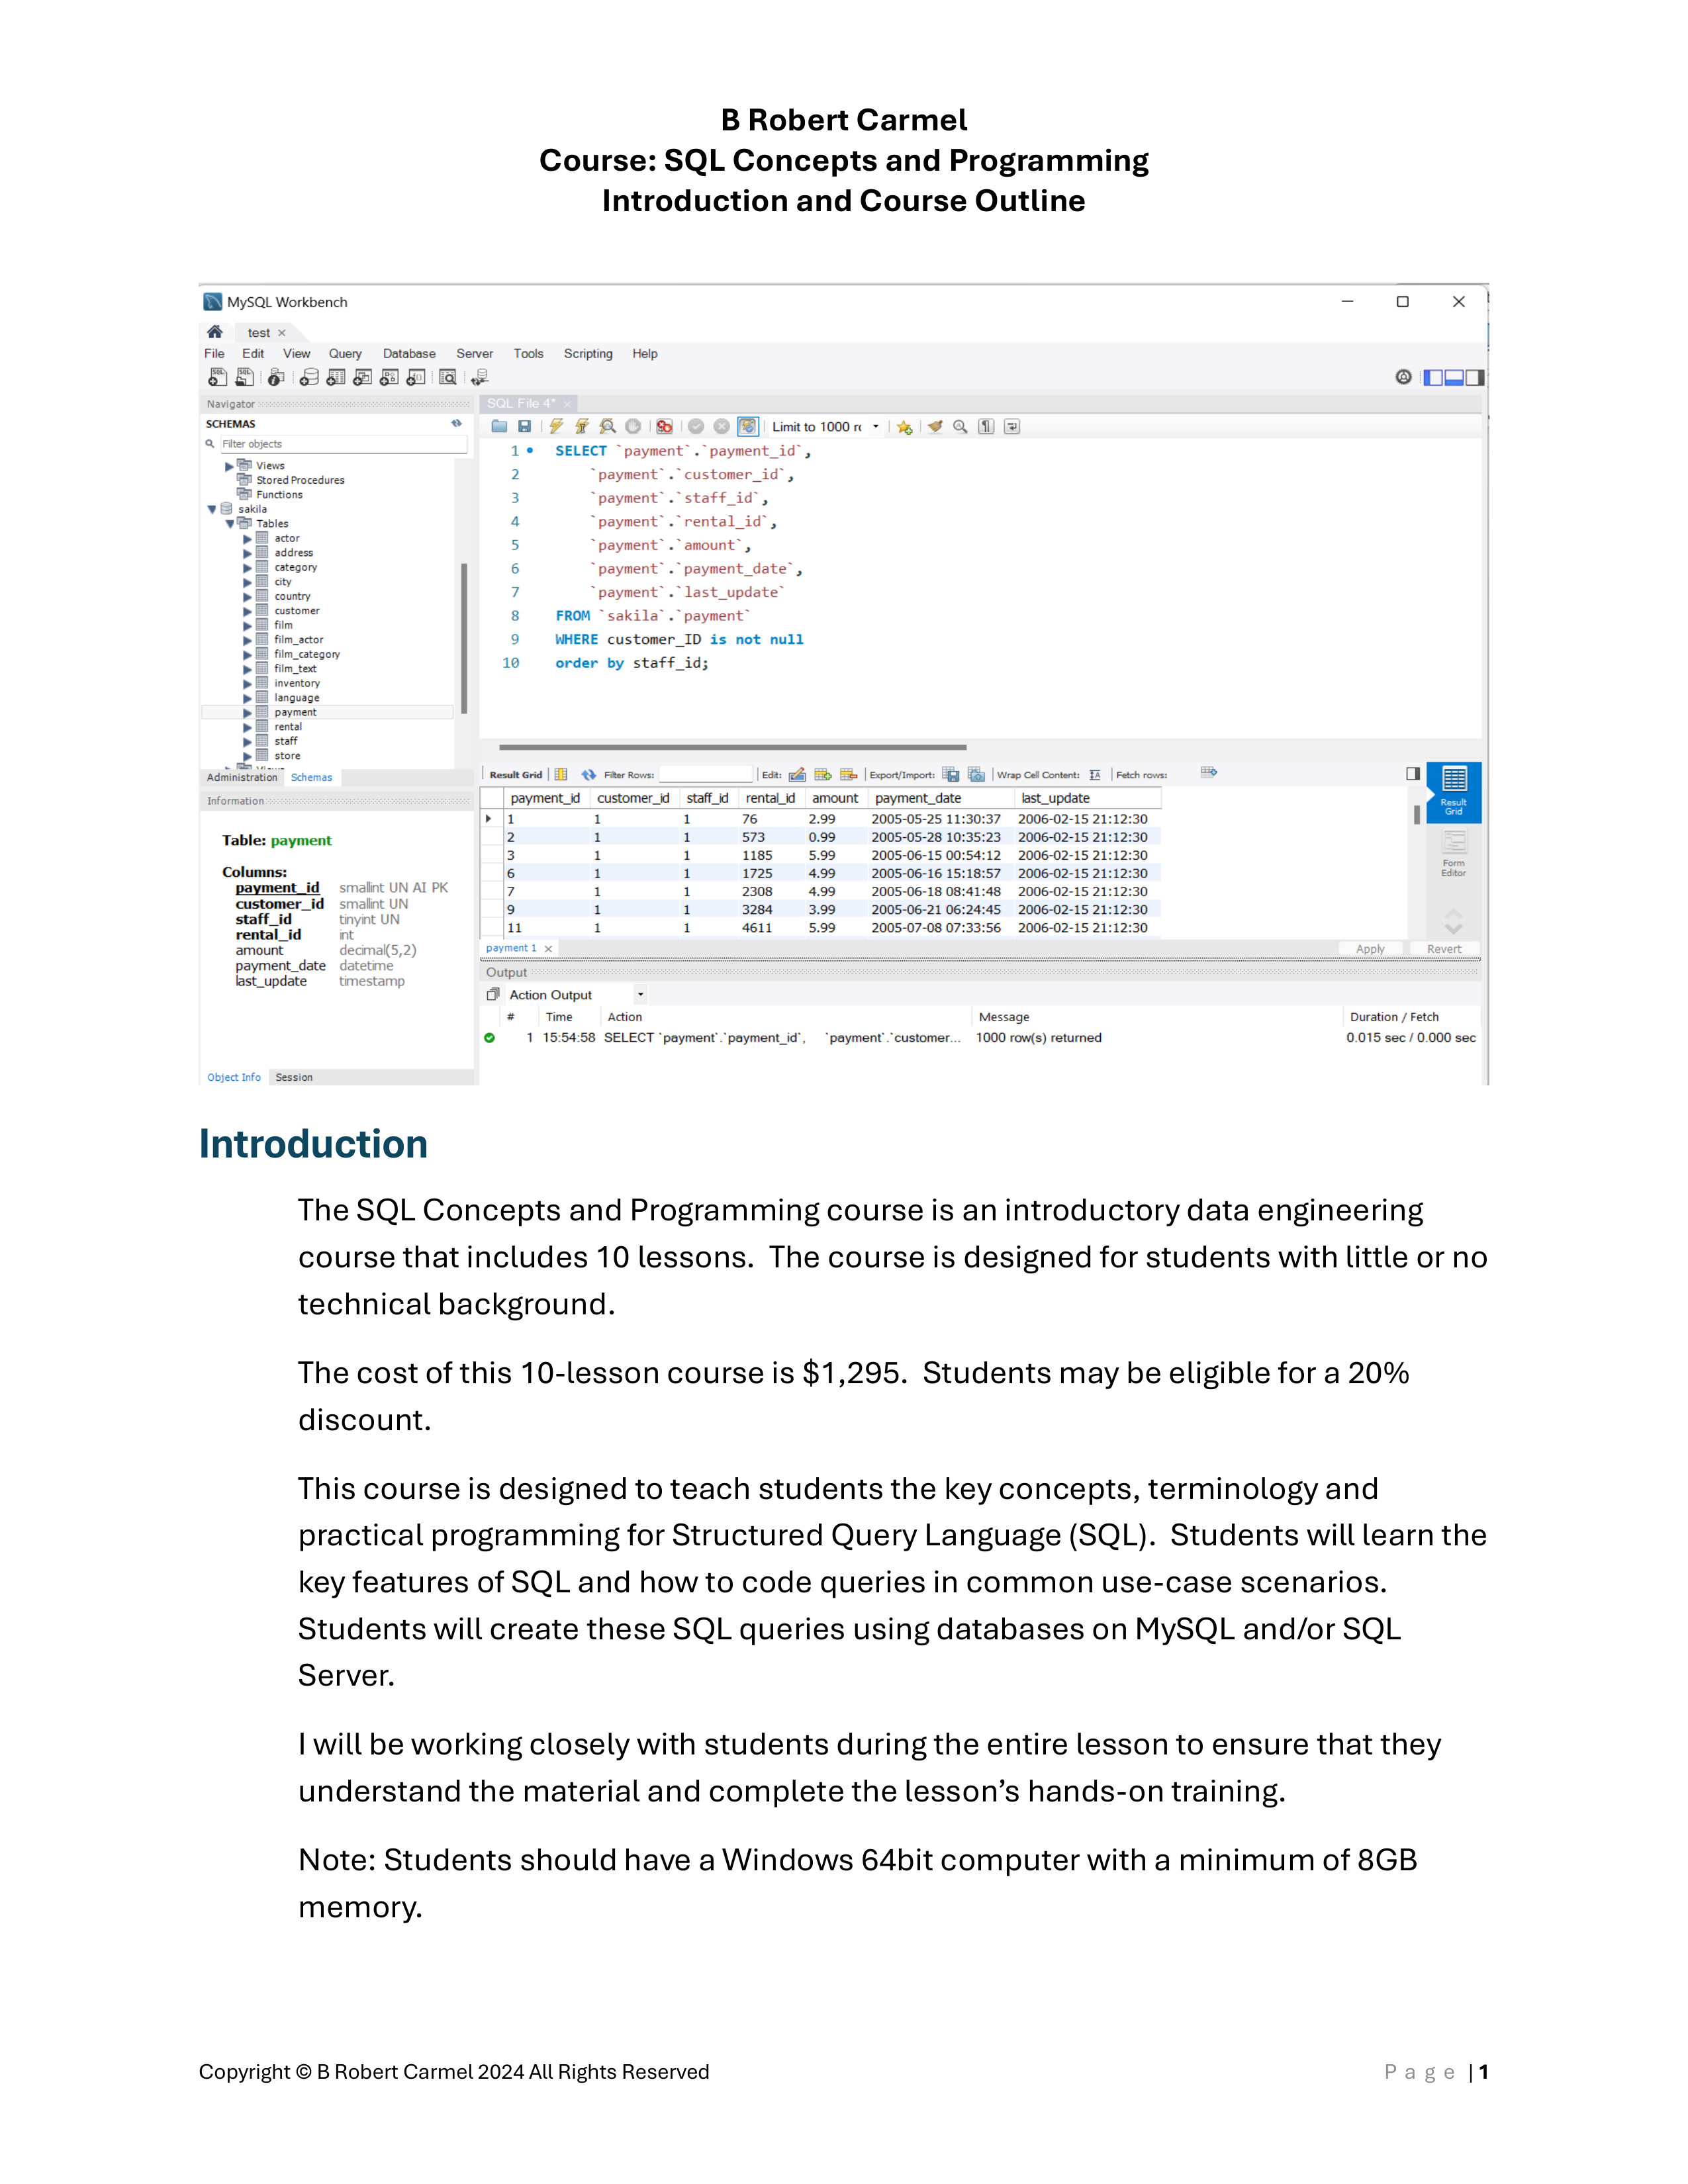
Task: Expand the payment table tree node
Action: [247, 713]
